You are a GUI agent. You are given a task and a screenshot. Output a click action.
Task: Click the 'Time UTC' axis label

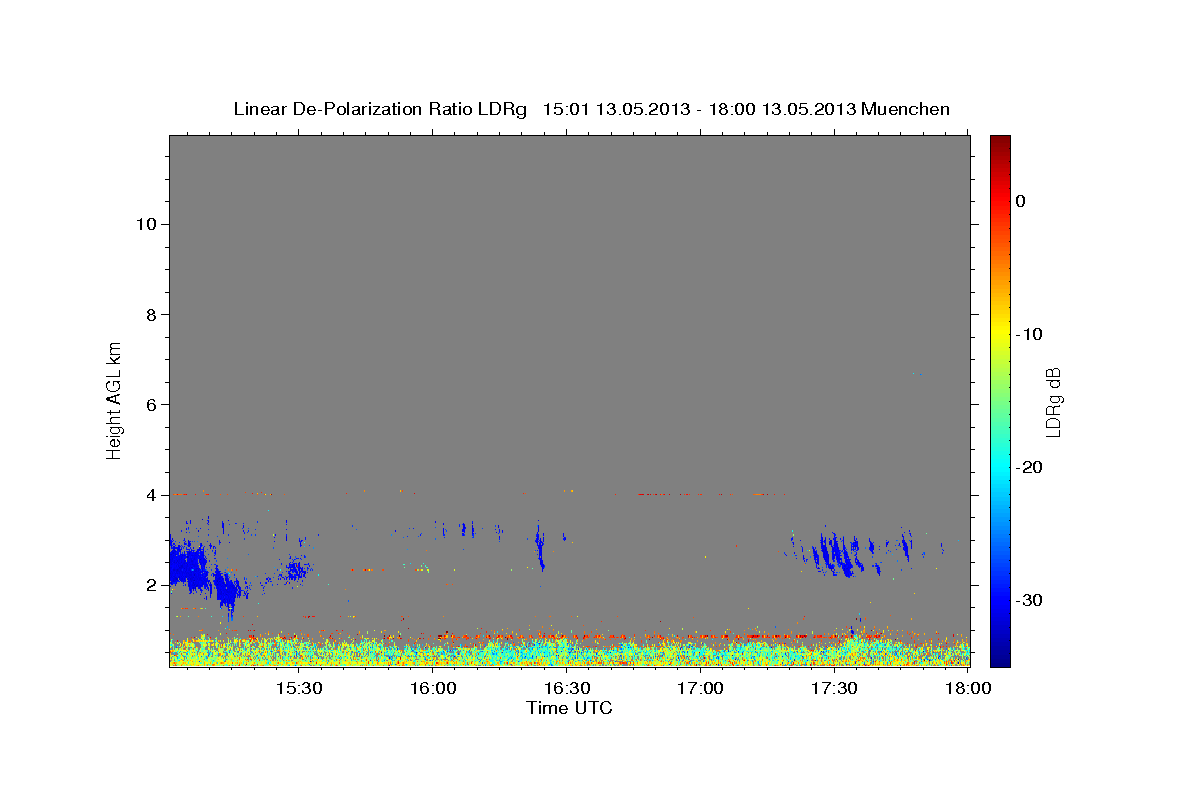569,708
